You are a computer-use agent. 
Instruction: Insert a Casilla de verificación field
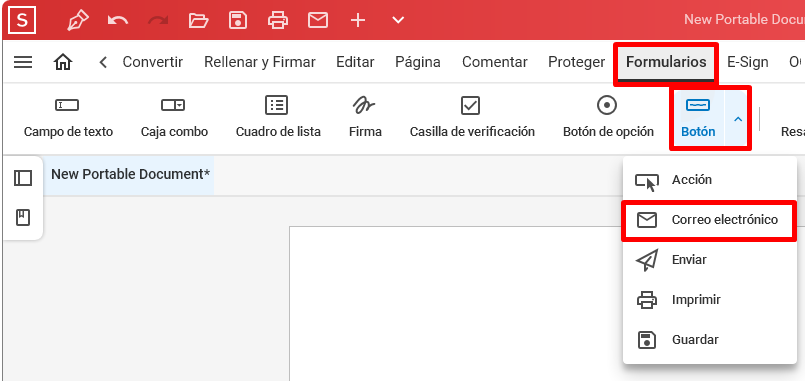tap(472, 118)
